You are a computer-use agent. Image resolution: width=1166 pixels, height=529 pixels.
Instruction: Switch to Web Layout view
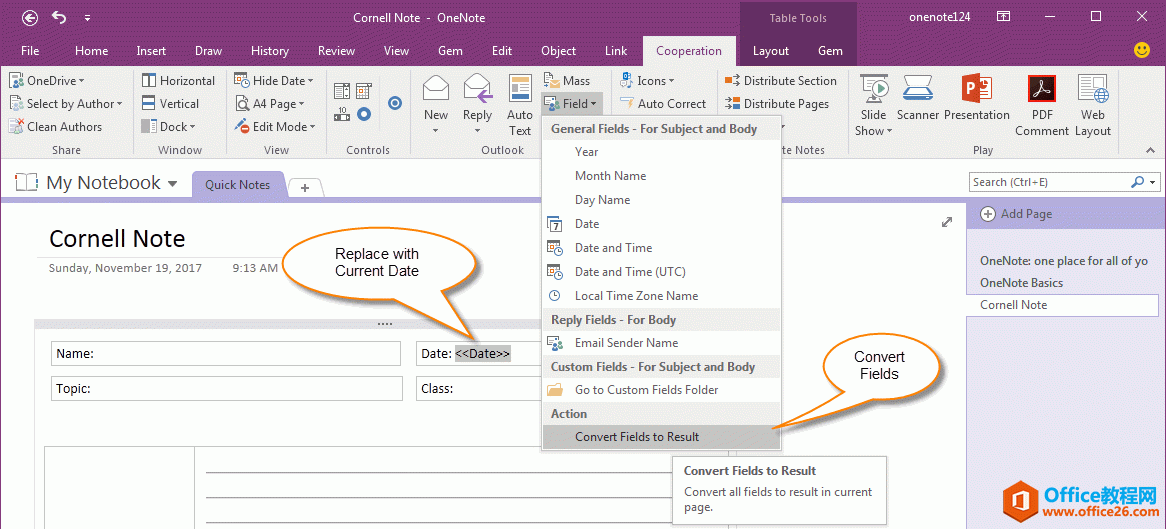point(1092,104)
